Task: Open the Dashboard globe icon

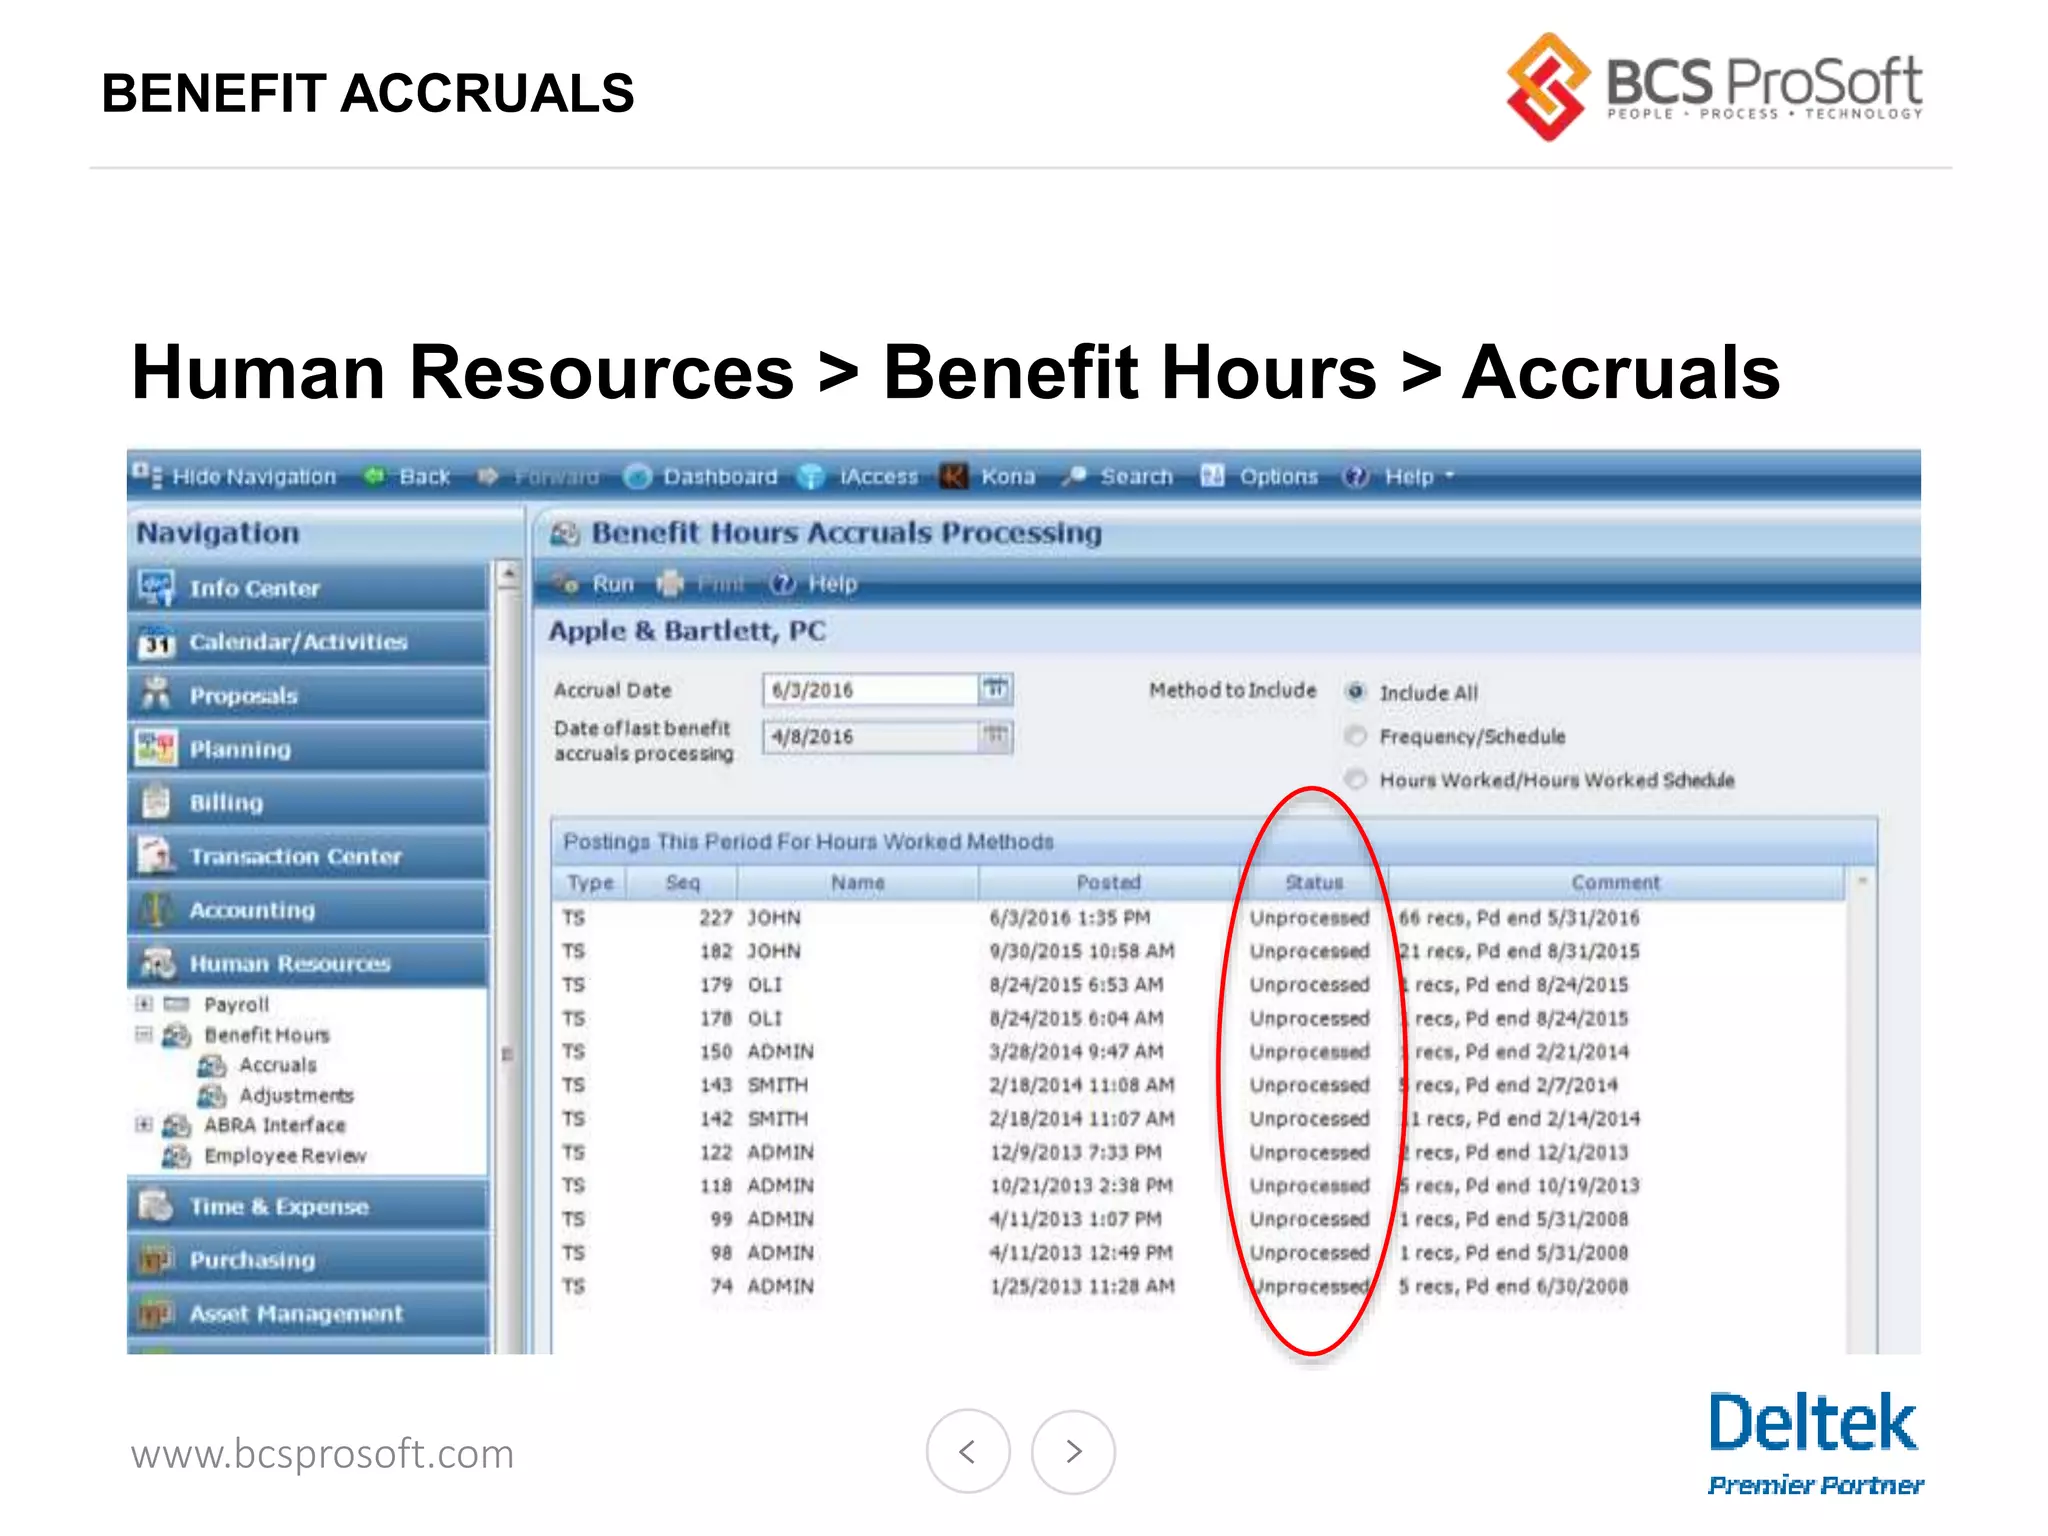Action: [637, 477]
